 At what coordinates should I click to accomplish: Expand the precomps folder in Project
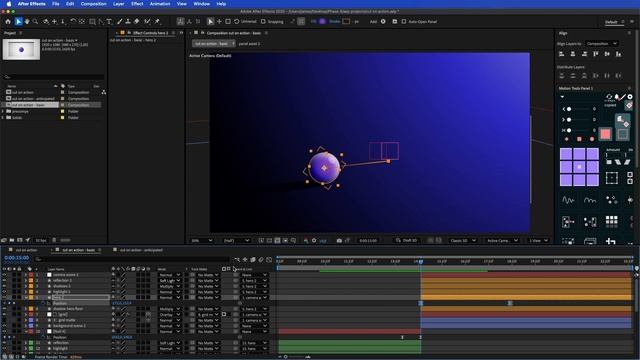point(3,111)
